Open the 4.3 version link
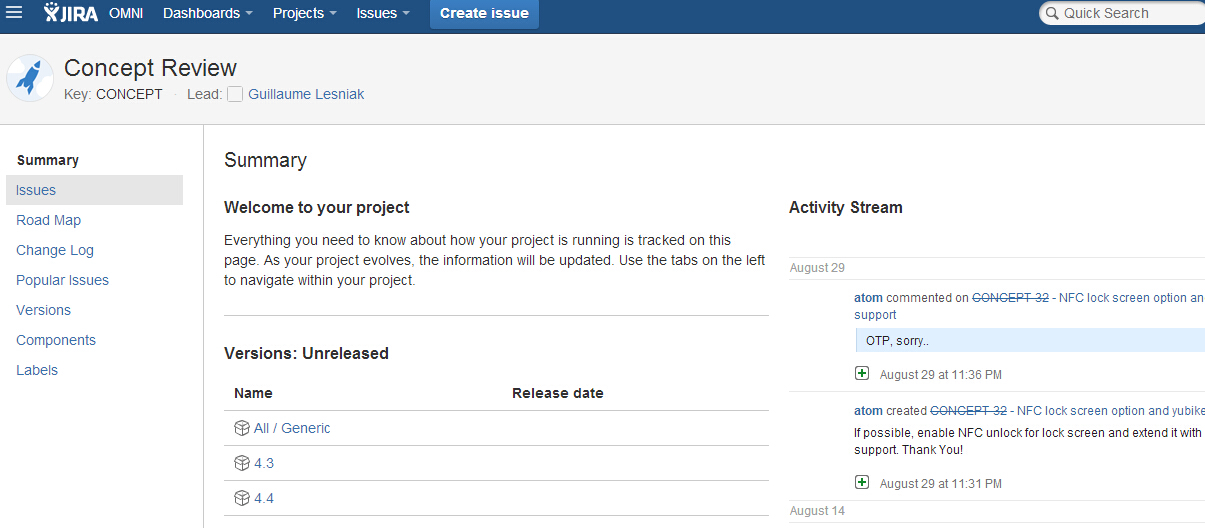This screenshot has height=528, width=1205. [x=264, y=463]
